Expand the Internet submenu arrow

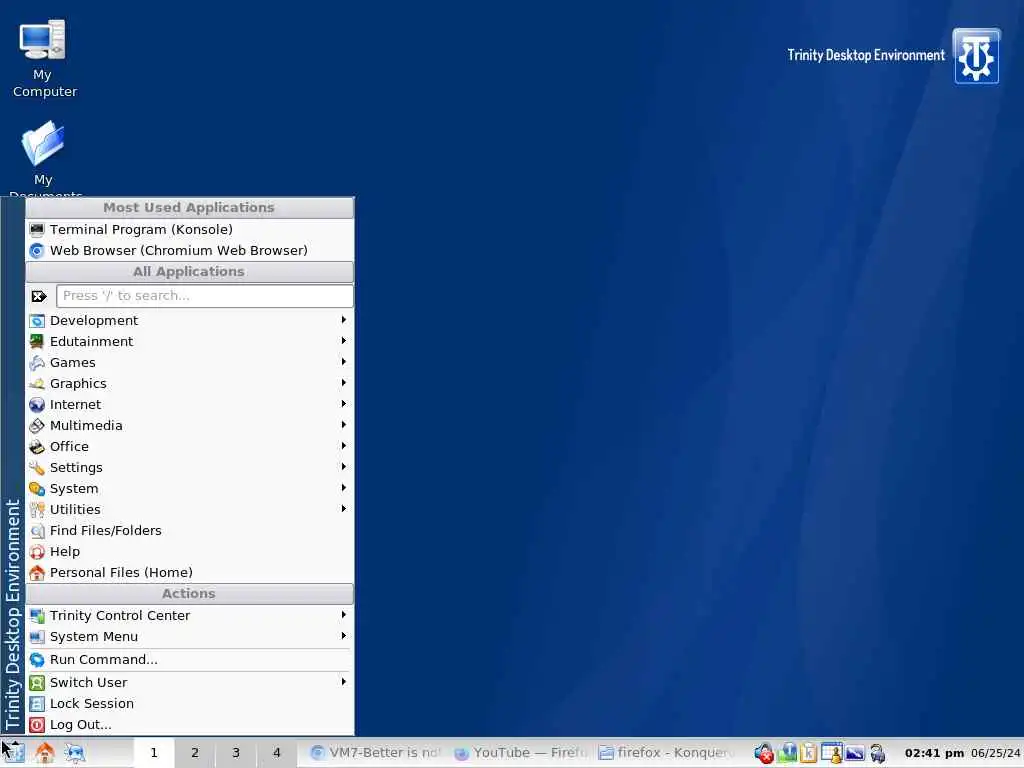344,404
